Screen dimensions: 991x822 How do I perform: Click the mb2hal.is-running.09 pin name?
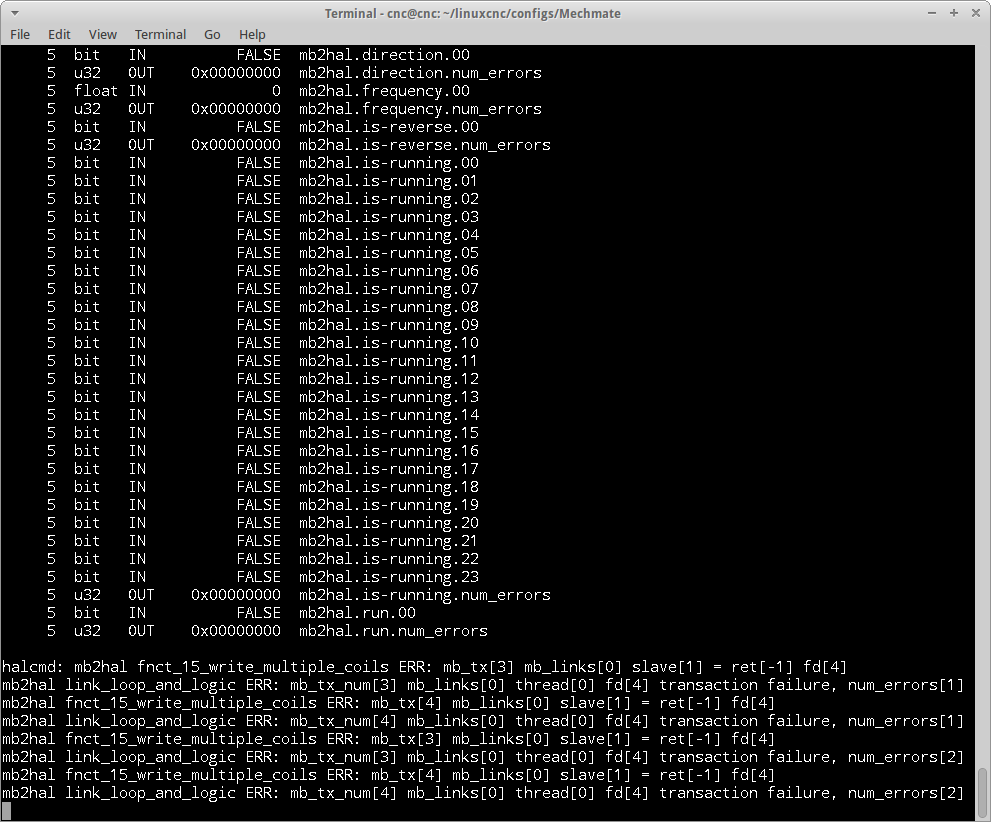pos(389,325)
